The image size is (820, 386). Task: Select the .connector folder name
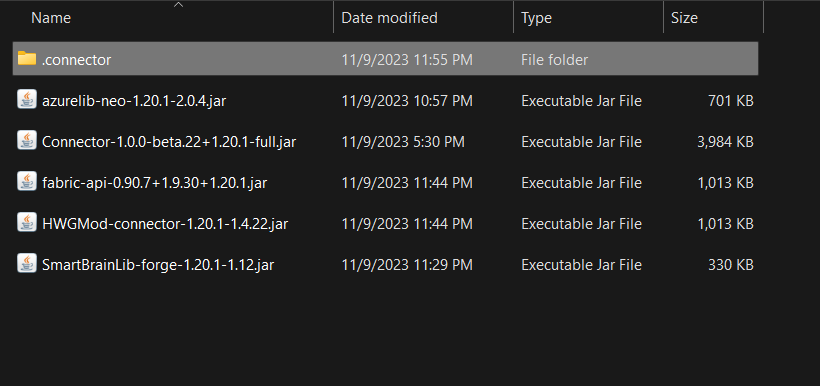pos(76,60)
